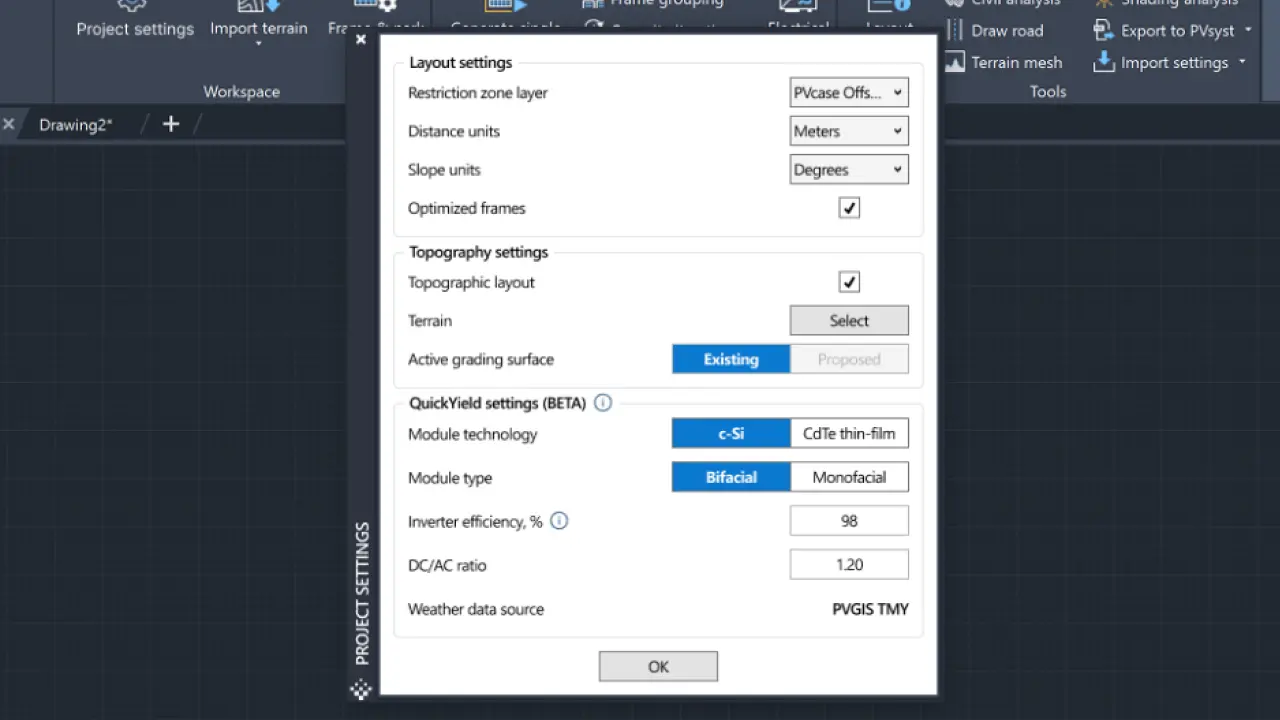Select CdTe thin-film module technology
The width and height of the screenshot is (1280, 720).
point(849,434)
